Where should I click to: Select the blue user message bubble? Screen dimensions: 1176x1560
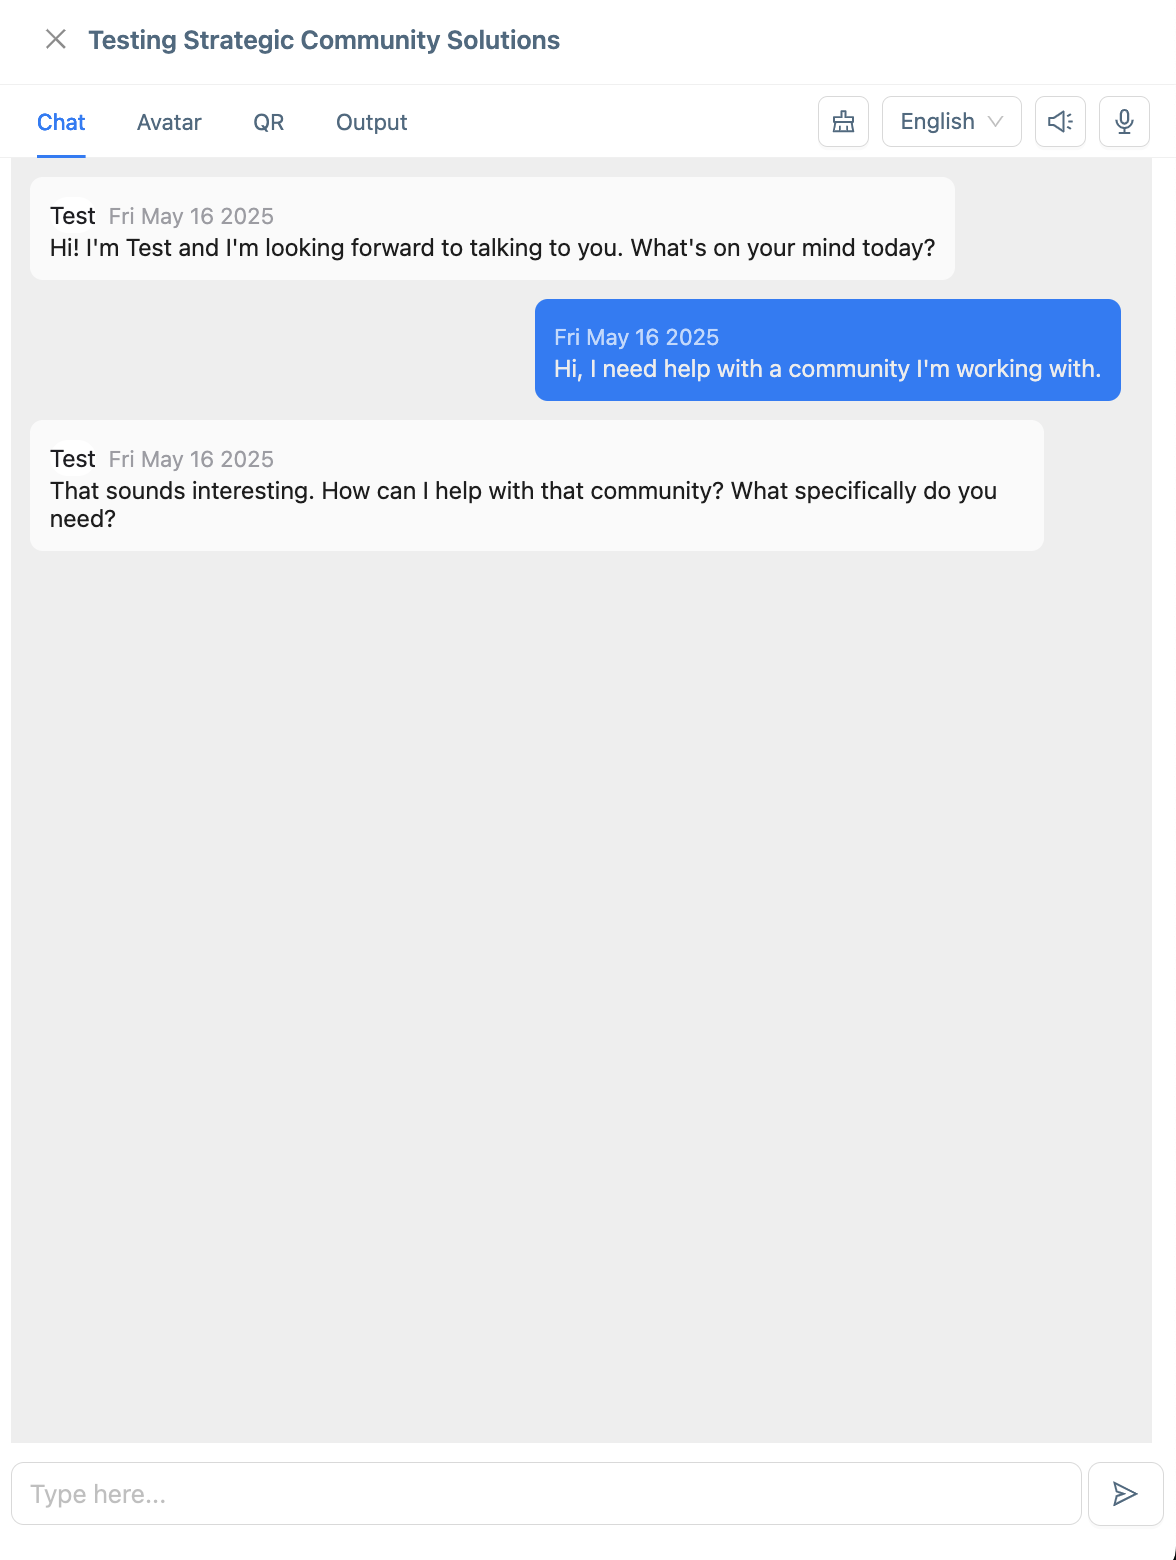[x=828, y=350]
